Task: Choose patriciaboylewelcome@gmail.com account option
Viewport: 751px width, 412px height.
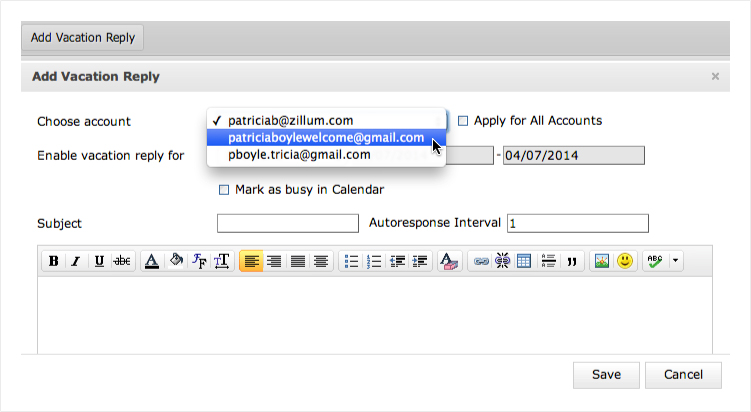Action: pyautogui.click(x=326, y=137)
